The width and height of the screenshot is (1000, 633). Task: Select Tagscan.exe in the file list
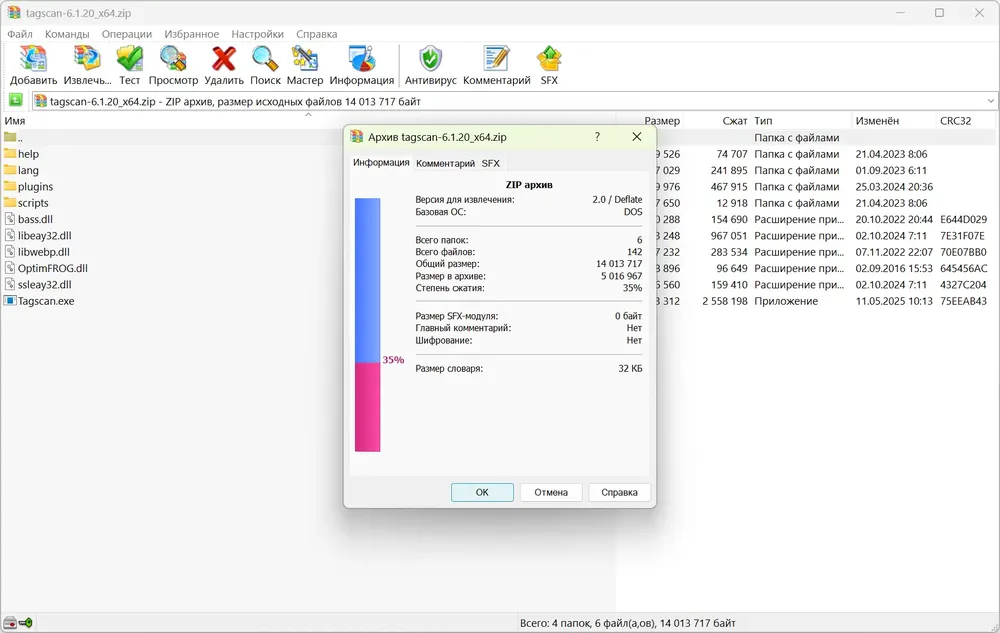(46, 301)
